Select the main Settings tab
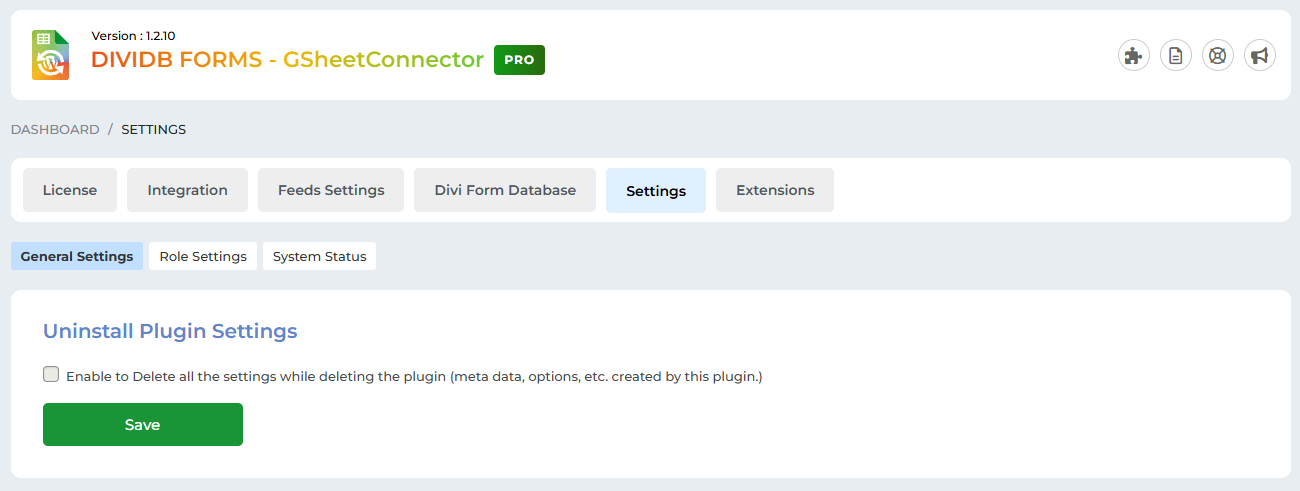Viewport: 1300px width, 491px height. pyautogui.click(x=656, y=191)
